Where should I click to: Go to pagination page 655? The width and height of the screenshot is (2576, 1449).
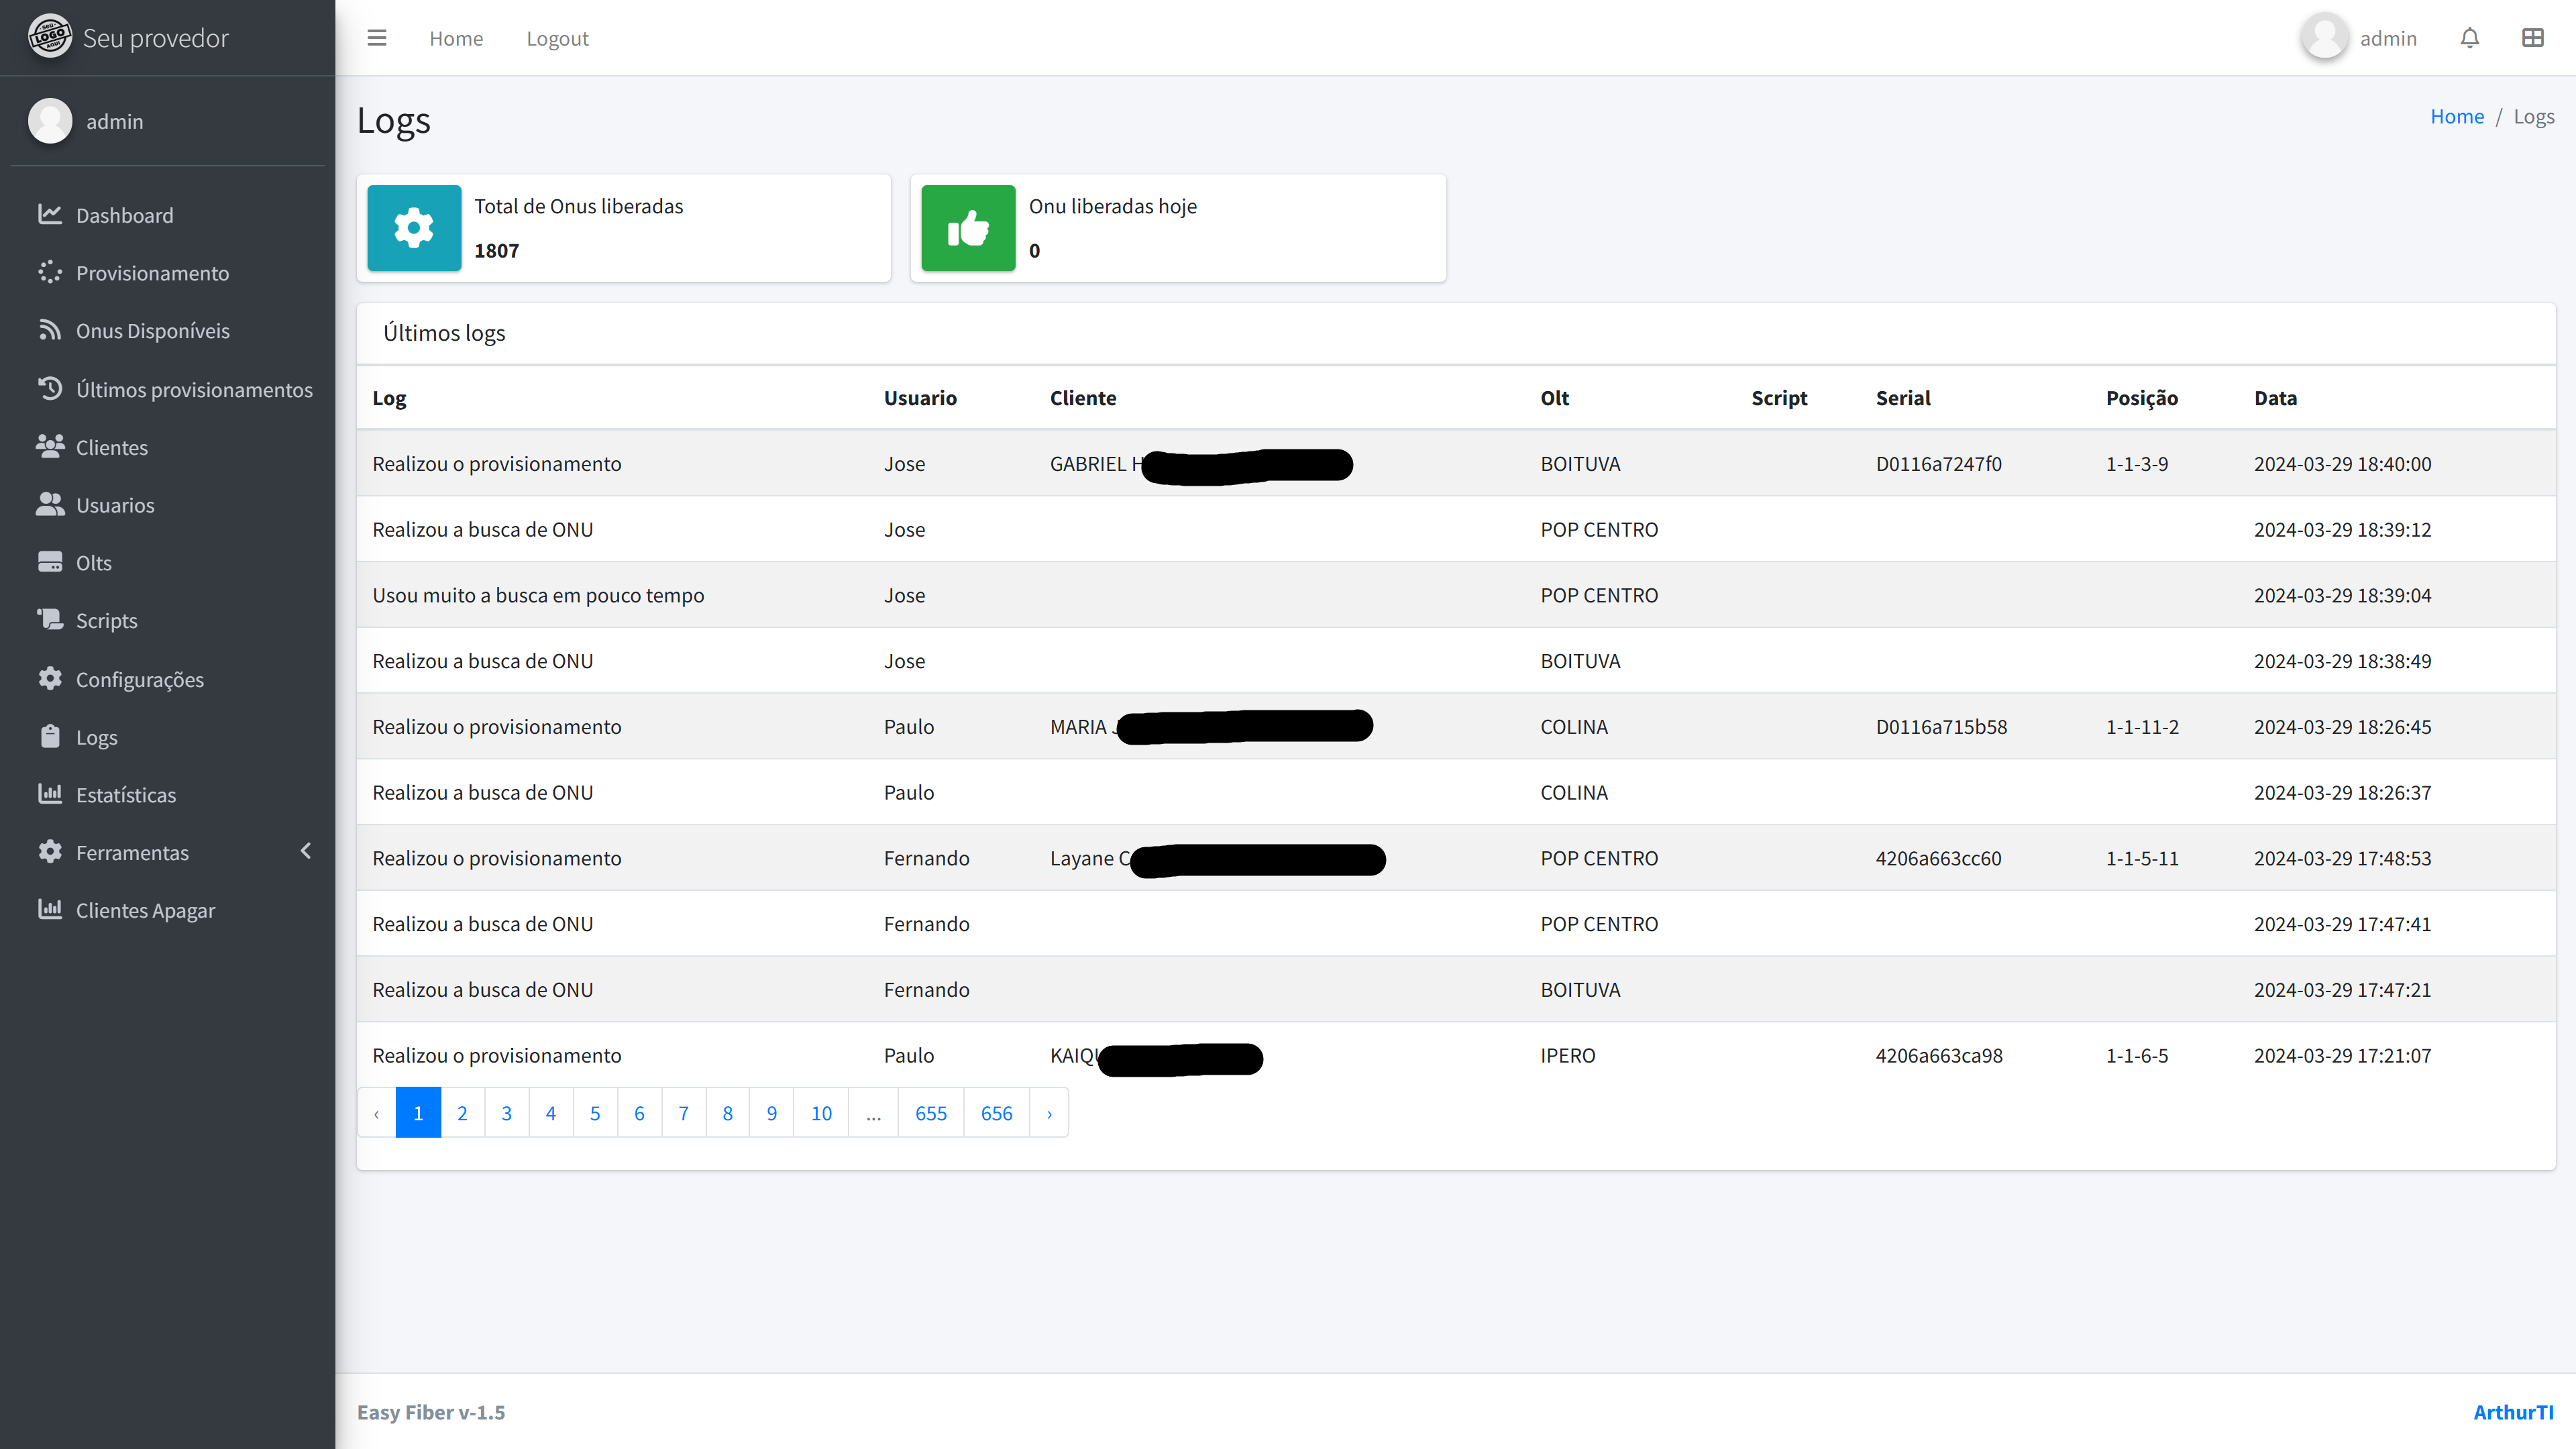931,1112
